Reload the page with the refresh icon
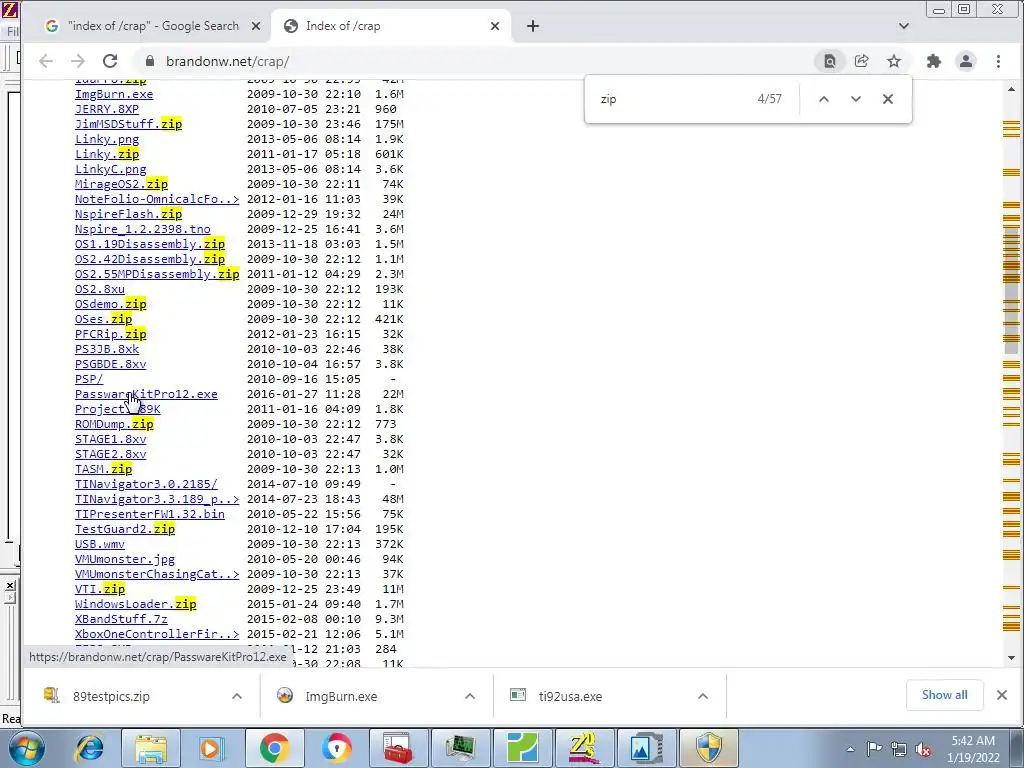 pyautogui.click(x=110, y=61)
